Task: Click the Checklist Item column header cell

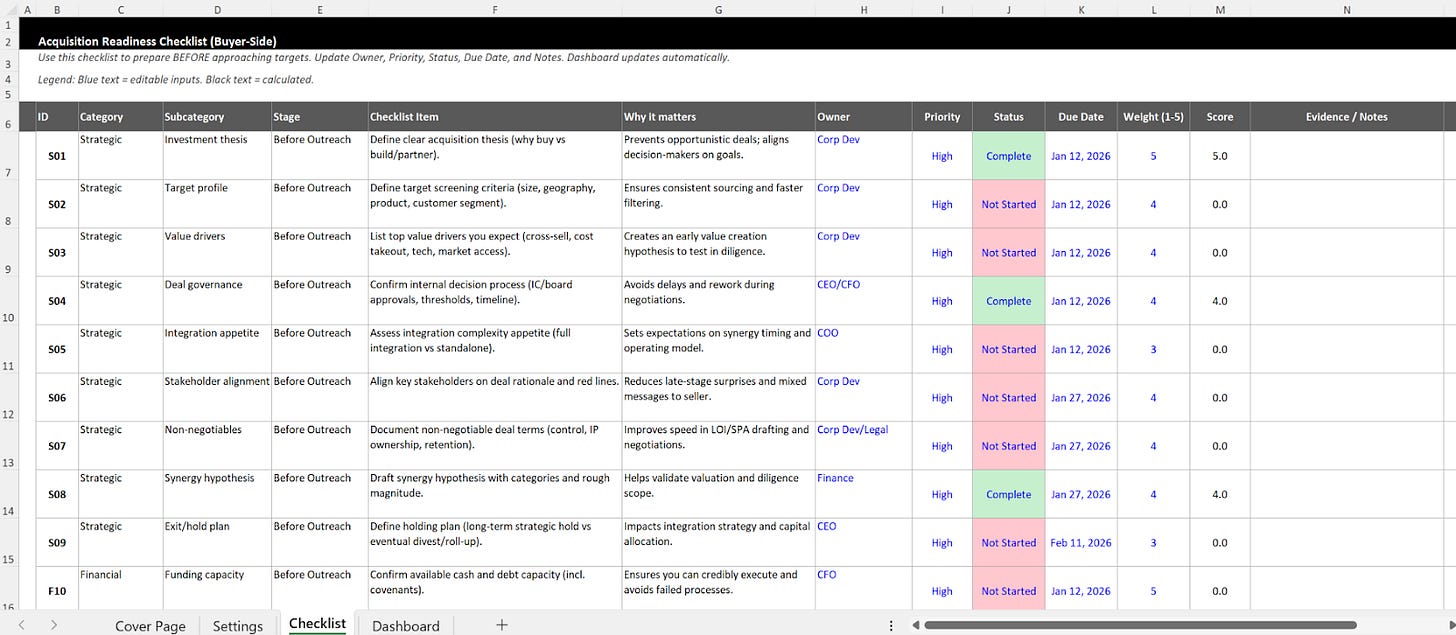Action: (x=494, y=117)
